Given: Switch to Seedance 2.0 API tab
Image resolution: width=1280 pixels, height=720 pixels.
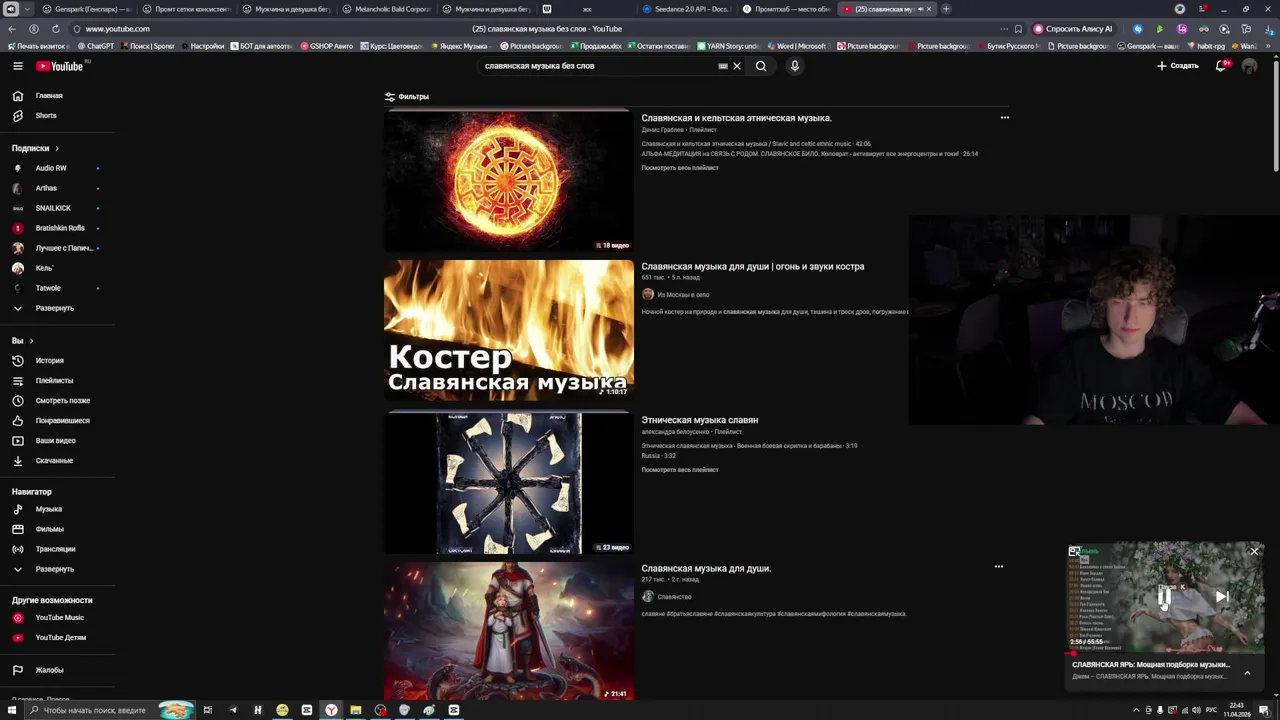Looking at the screenshot, I should (685, 9).
